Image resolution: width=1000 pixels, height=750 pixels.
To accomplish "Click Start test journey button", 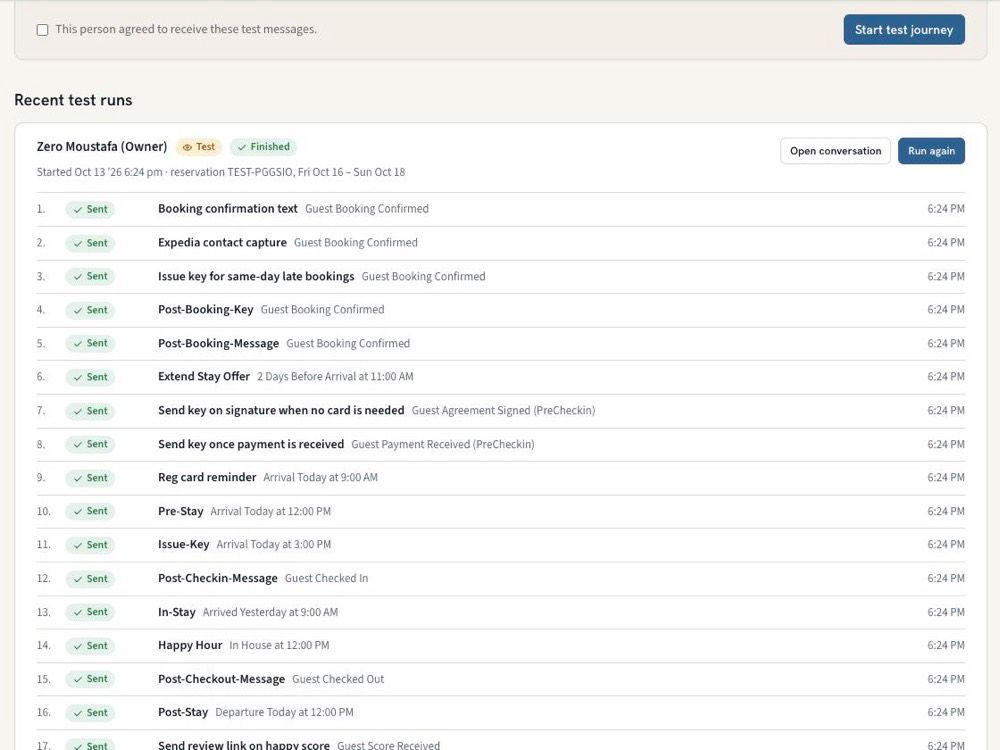I will click(x=904, y=30).
